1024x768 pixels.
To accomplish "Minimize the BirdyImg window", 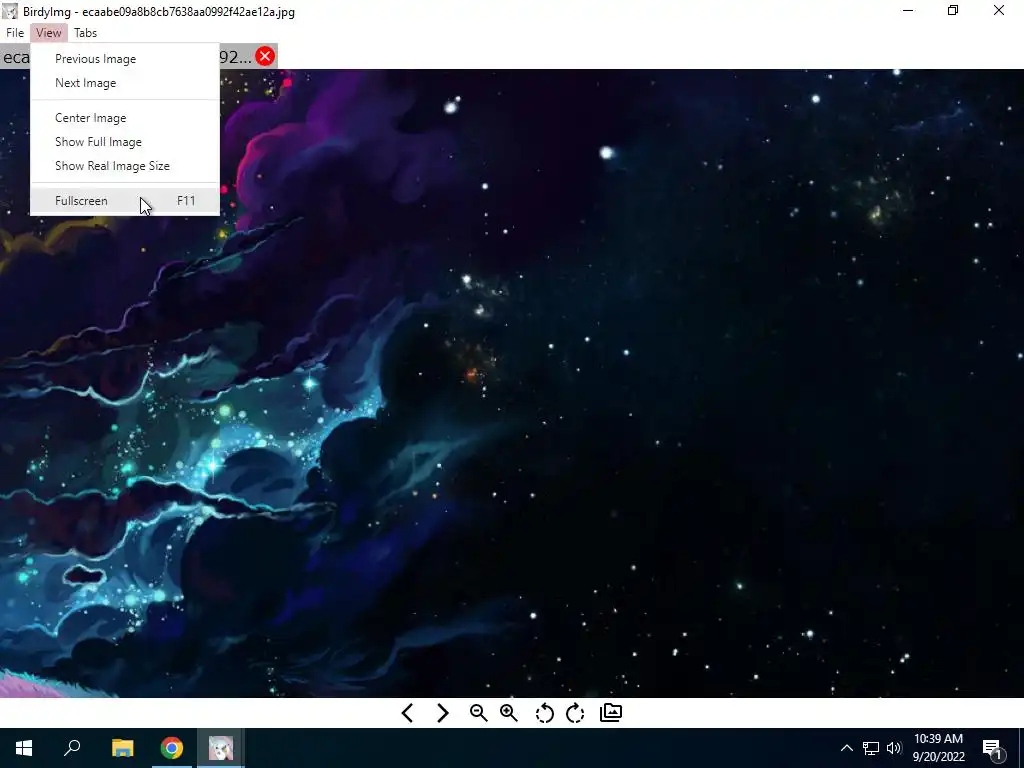I will coord(908,10).
